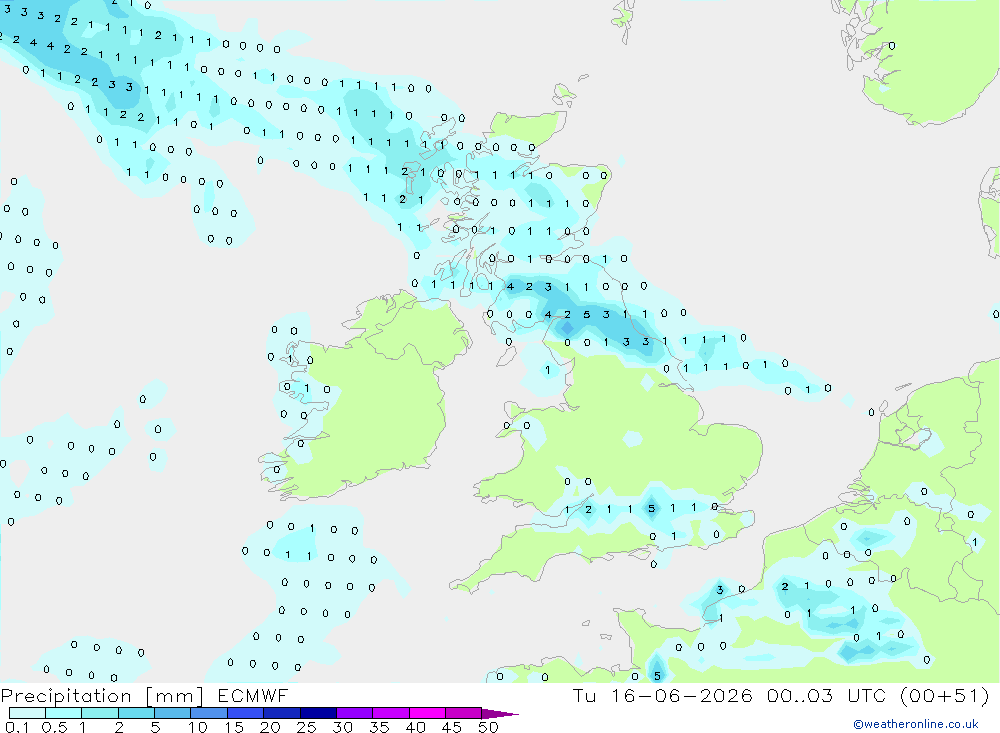Click the palest legend swatch for 0.1–0.5 mm

point(27,713)
